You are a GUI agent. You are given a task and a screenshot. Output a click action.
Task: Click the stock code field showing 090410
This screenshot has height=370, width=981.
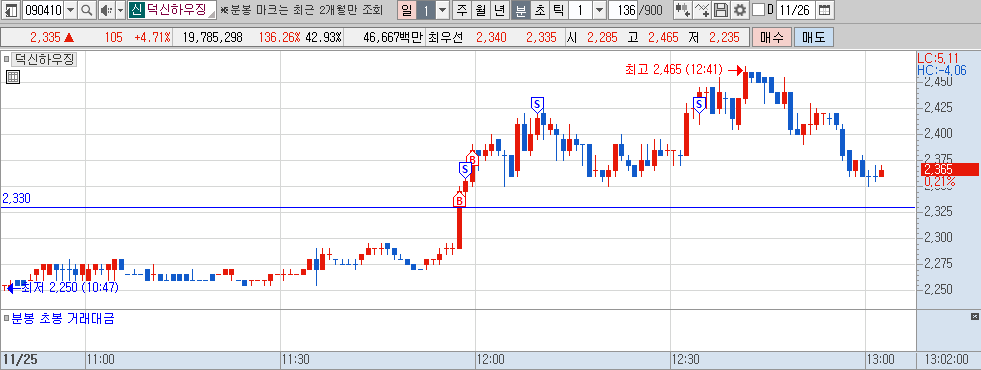tap(43, 10)
